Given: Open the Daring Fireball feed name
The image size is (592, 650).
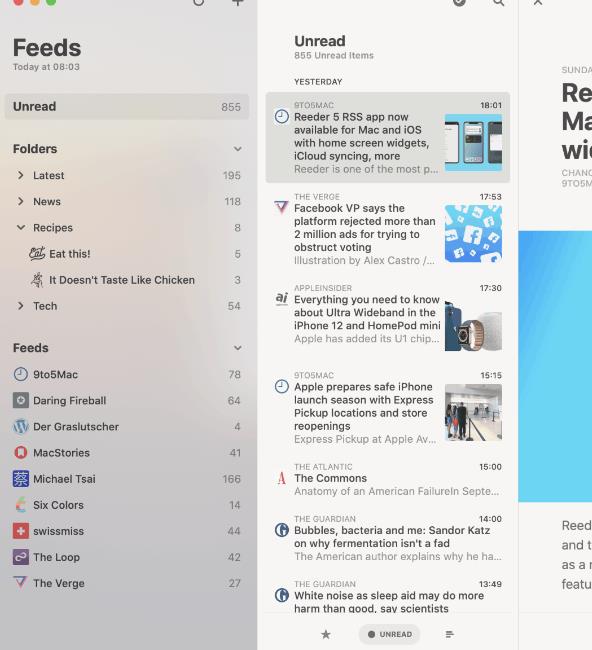Looking at the screenshot, I should tap(70, 400).
